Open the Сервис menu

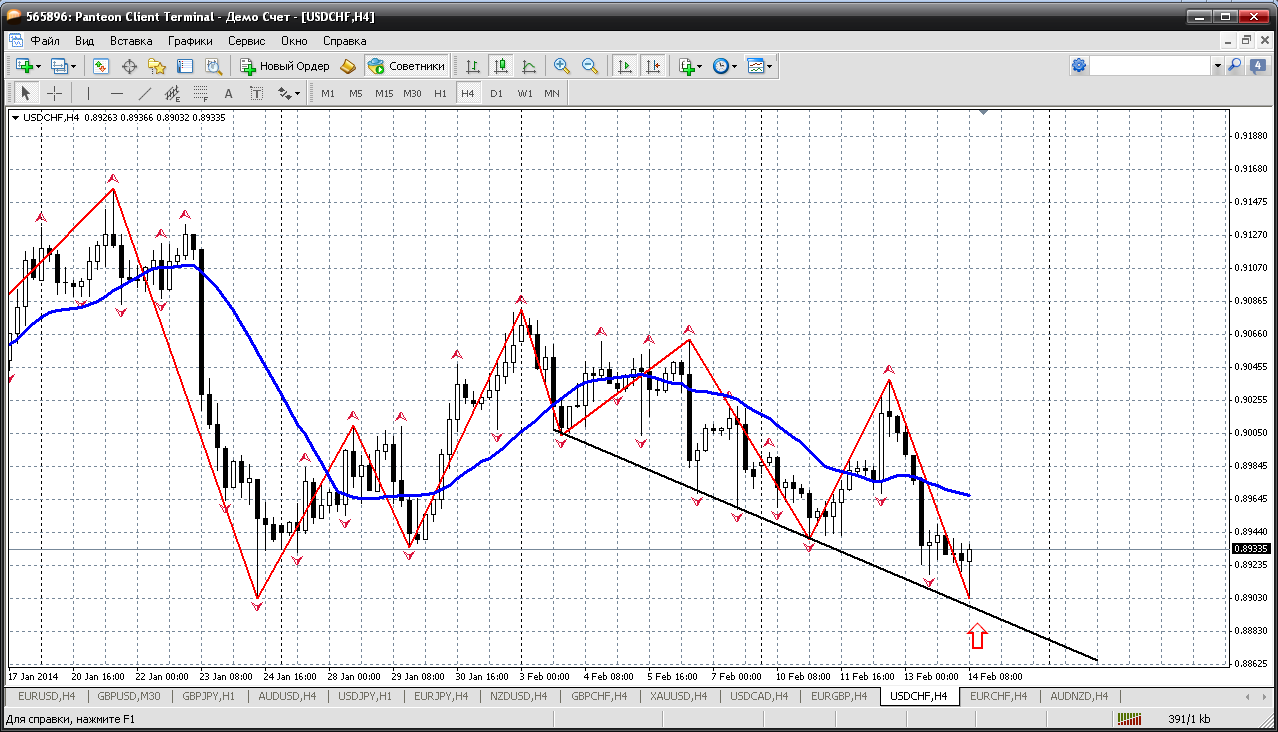point(246,41)
